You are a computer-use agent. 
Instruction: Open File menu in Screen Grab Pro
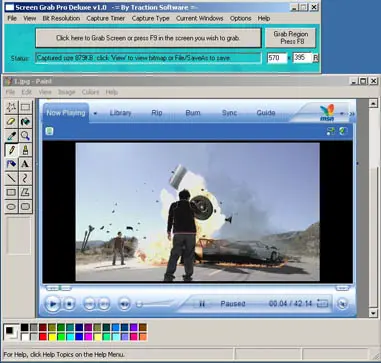pos(12,18)
